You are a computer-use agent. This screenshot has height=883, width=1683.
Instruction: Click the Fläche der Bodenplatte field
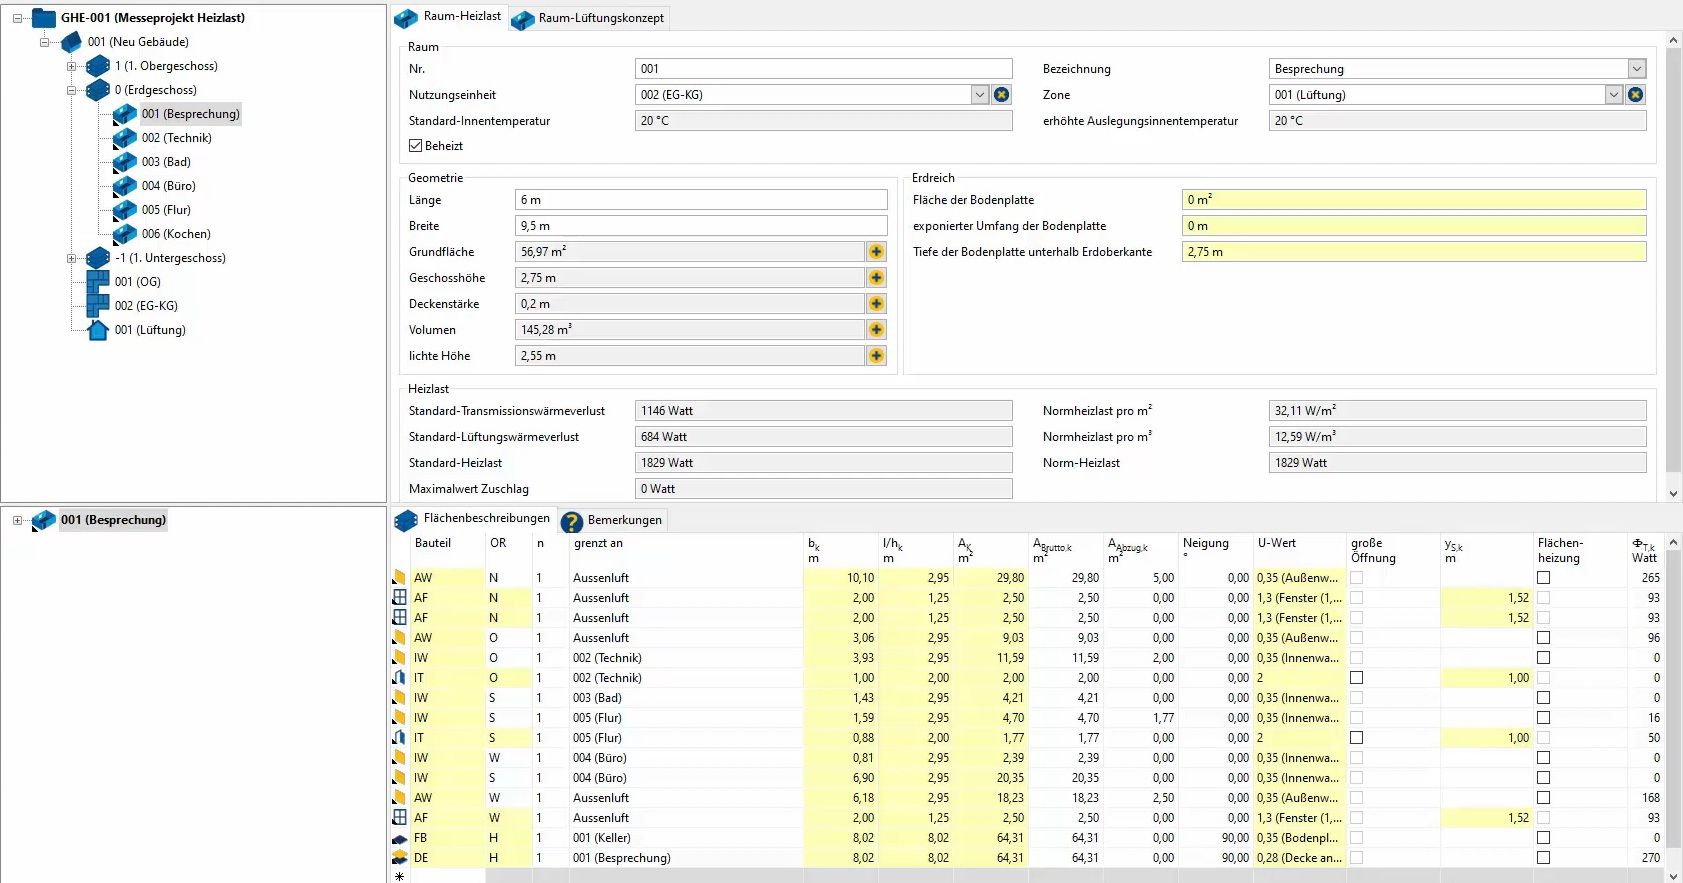coord(1414,200)
